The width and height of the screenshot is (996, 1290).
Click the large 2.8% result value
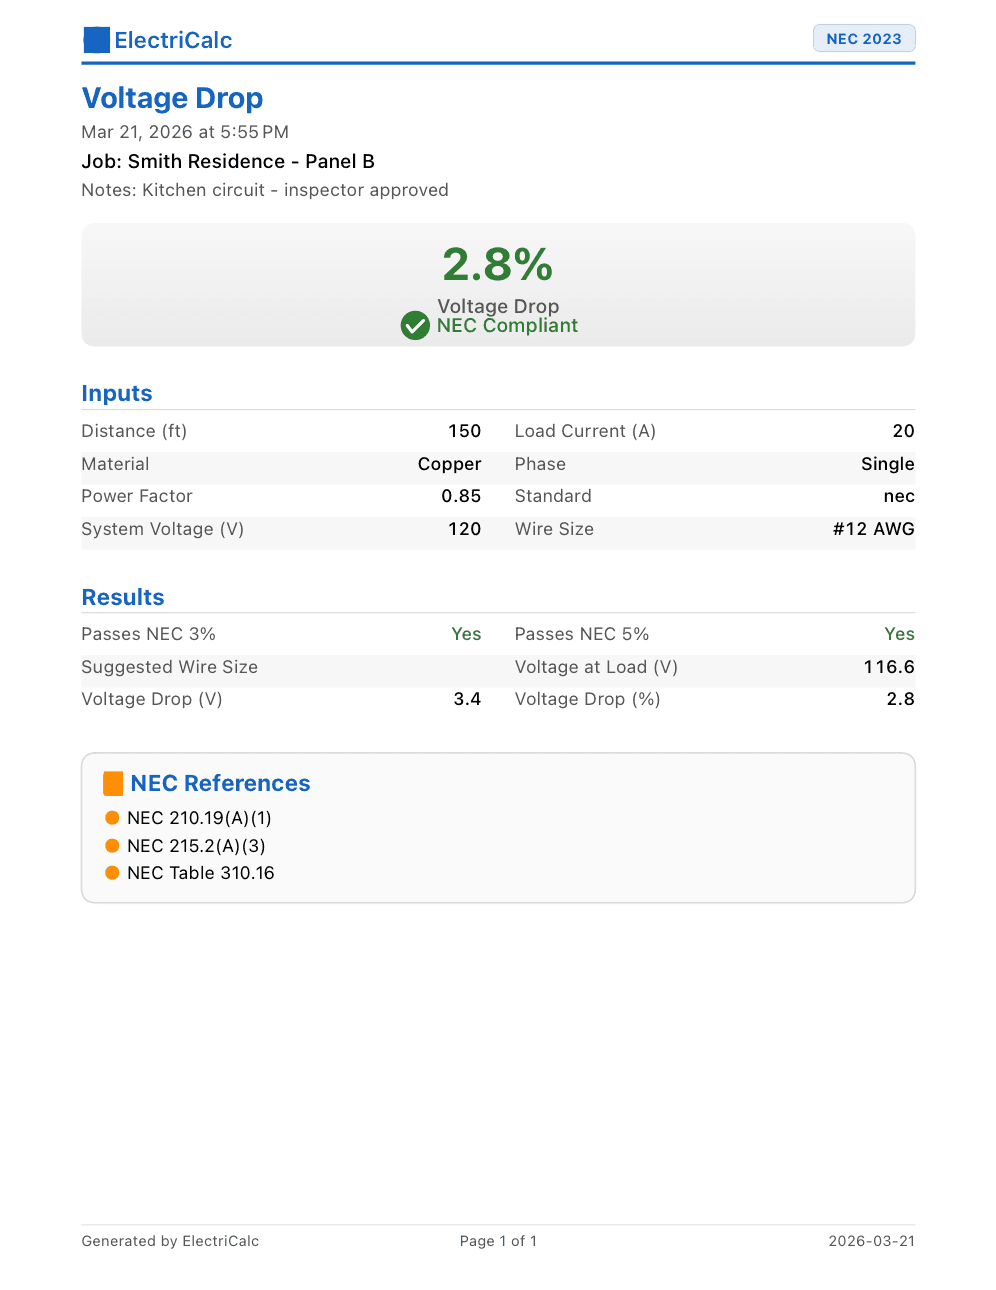498,265
